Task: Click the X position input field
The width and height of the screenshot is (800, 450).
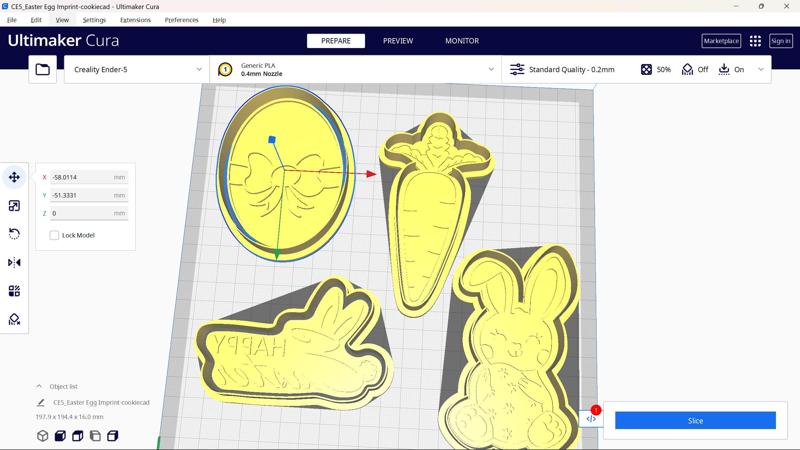Action: (x=89, y=178)
